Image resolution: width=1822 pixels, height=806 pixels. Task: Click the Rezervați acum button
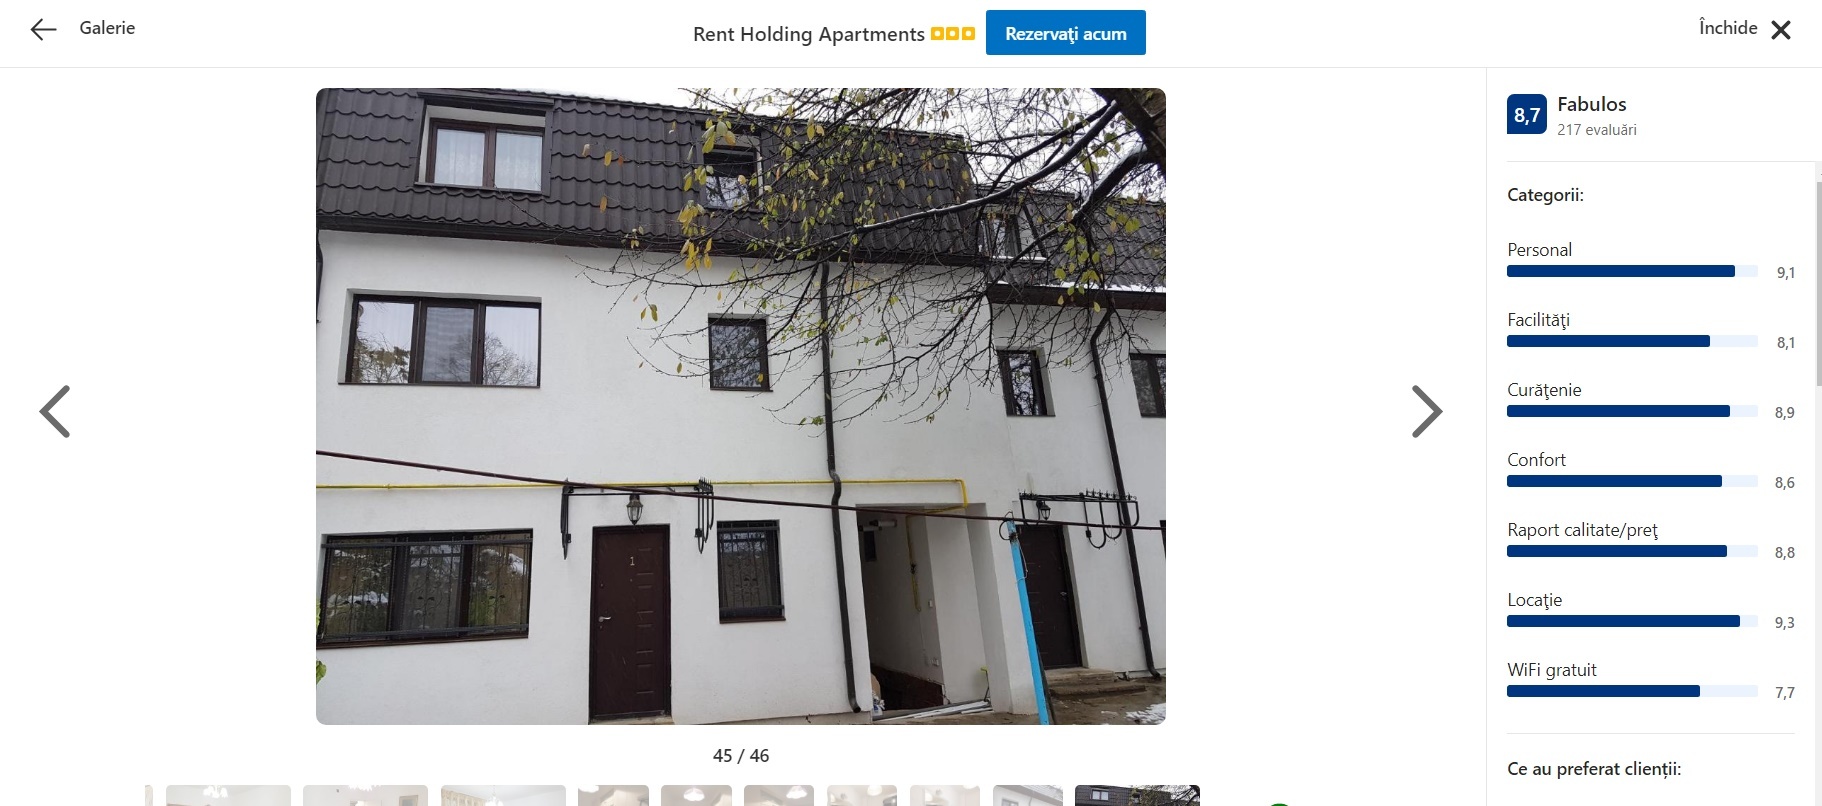(x=1065, y=33)
